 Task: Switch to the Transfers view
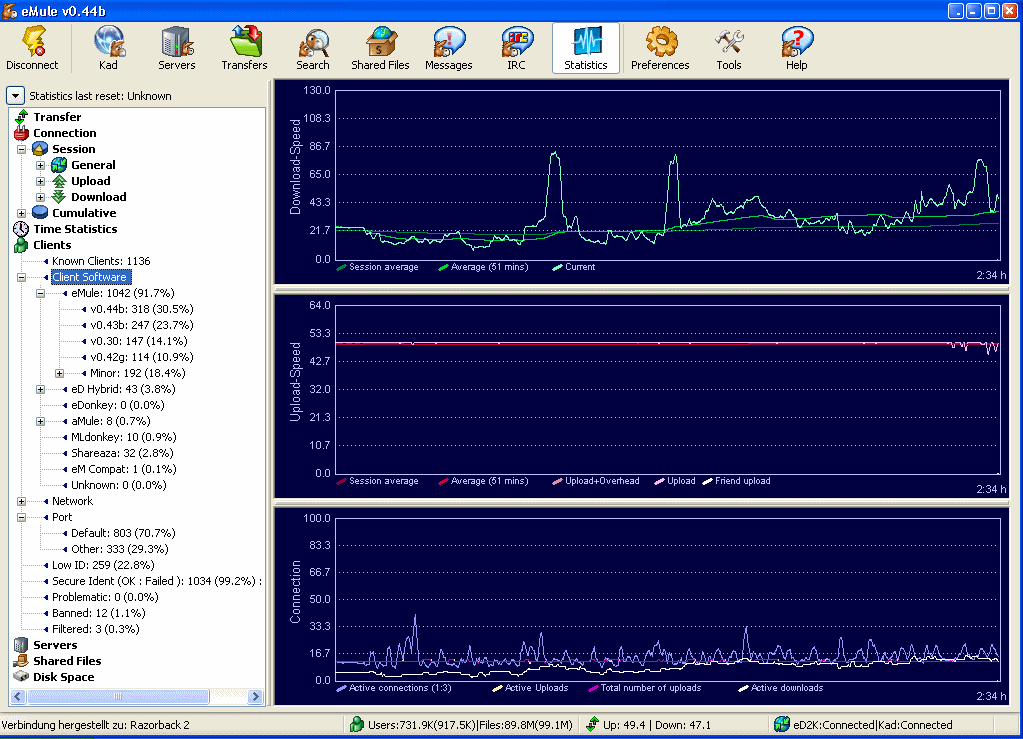point(243,47)
